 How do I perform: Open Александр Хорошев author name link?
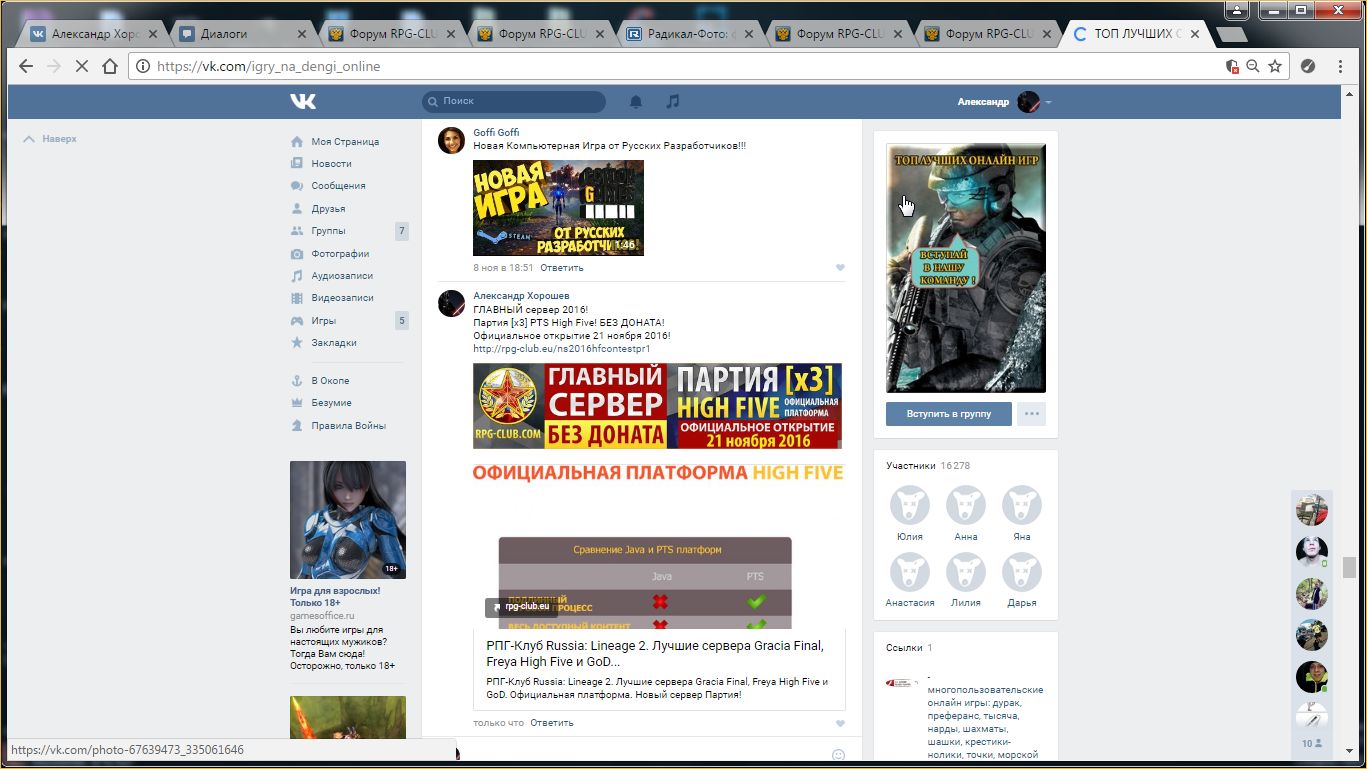point(521,296)
